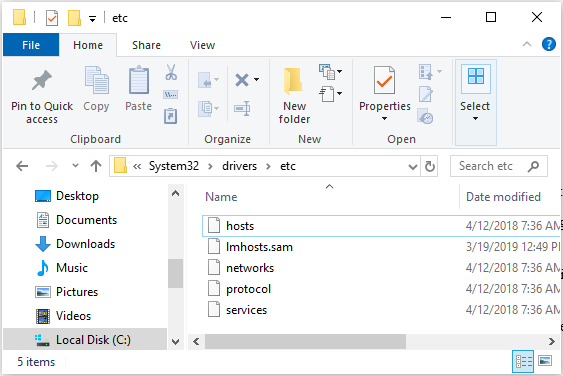Click the Move to icon

[205, 80]
